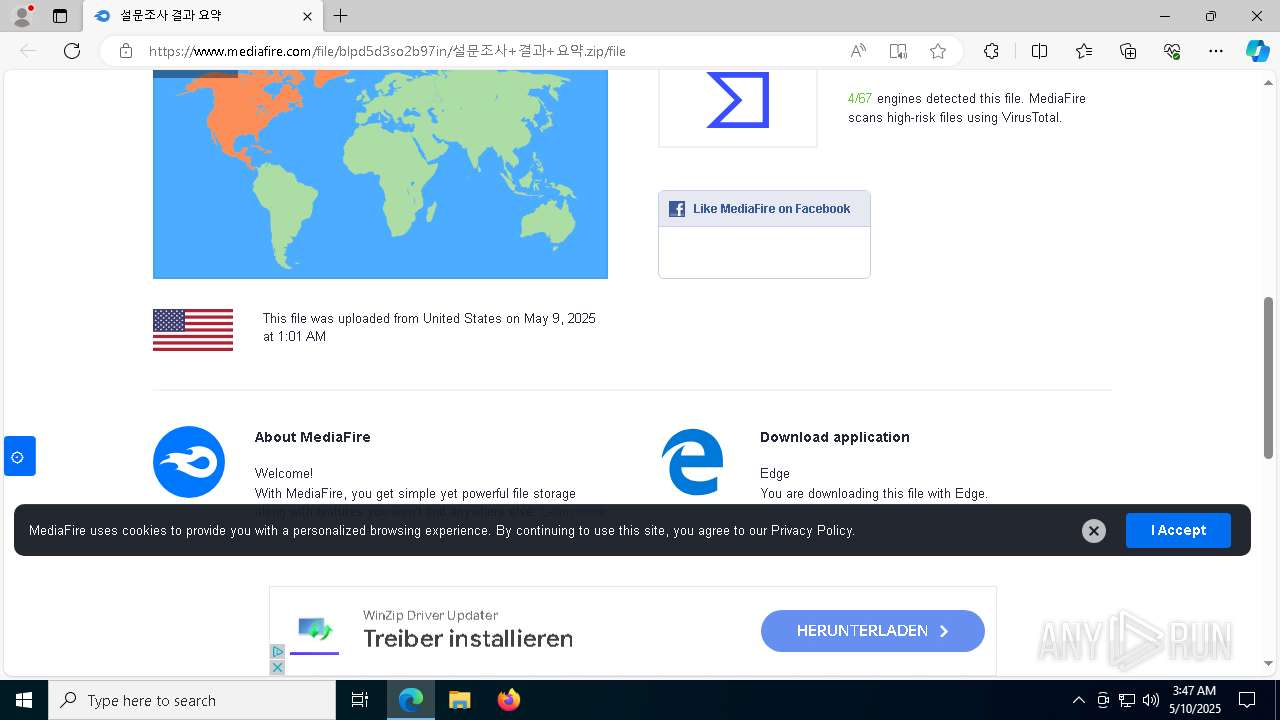Open the notification center

click(1247, 700)
